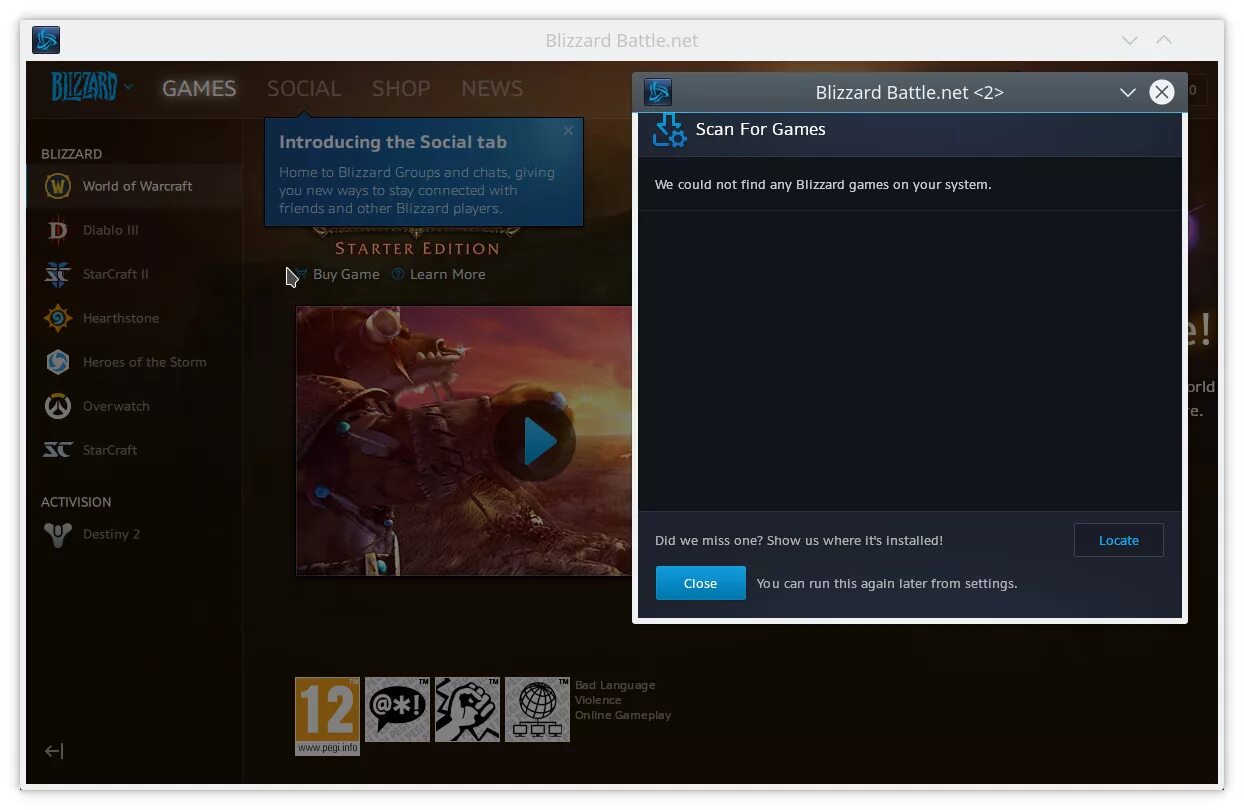Image resolution: width=1244 pixels, height=810 pixels.
Task: Select the Overwatch game icon
Action: coord(58,406)
